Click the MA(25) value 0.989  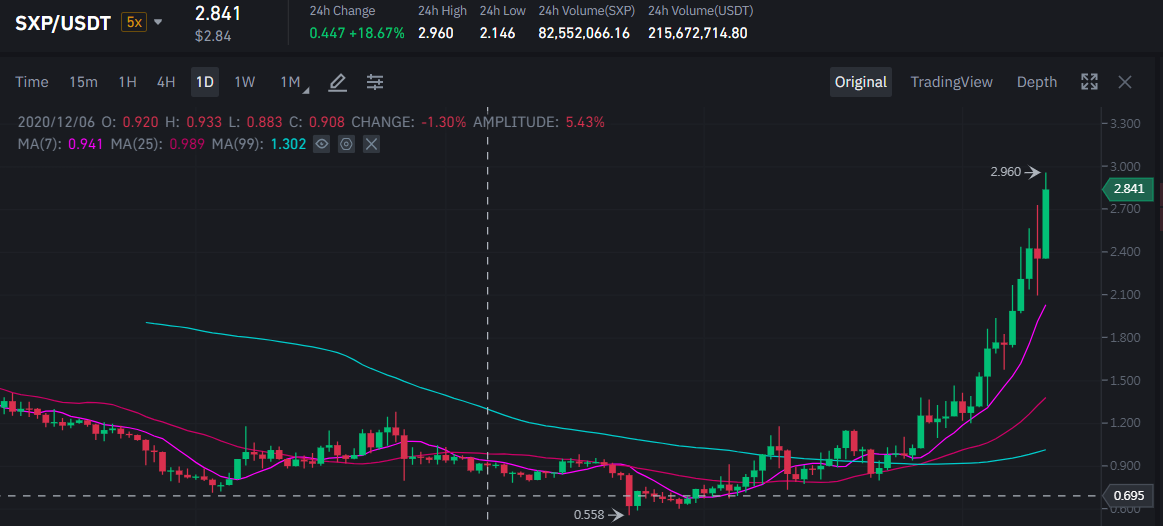pos(187,144)
